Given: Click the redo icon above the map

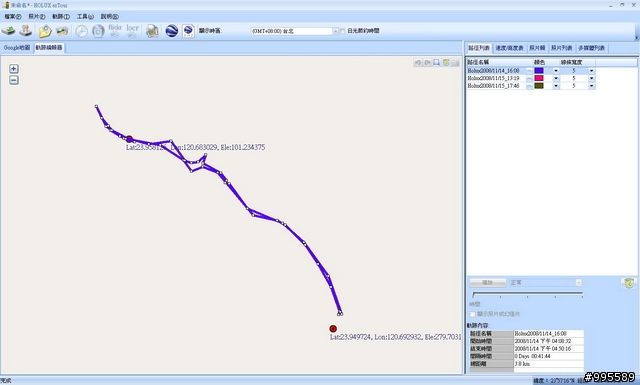Looking at the screenshot, I should 427,62.
